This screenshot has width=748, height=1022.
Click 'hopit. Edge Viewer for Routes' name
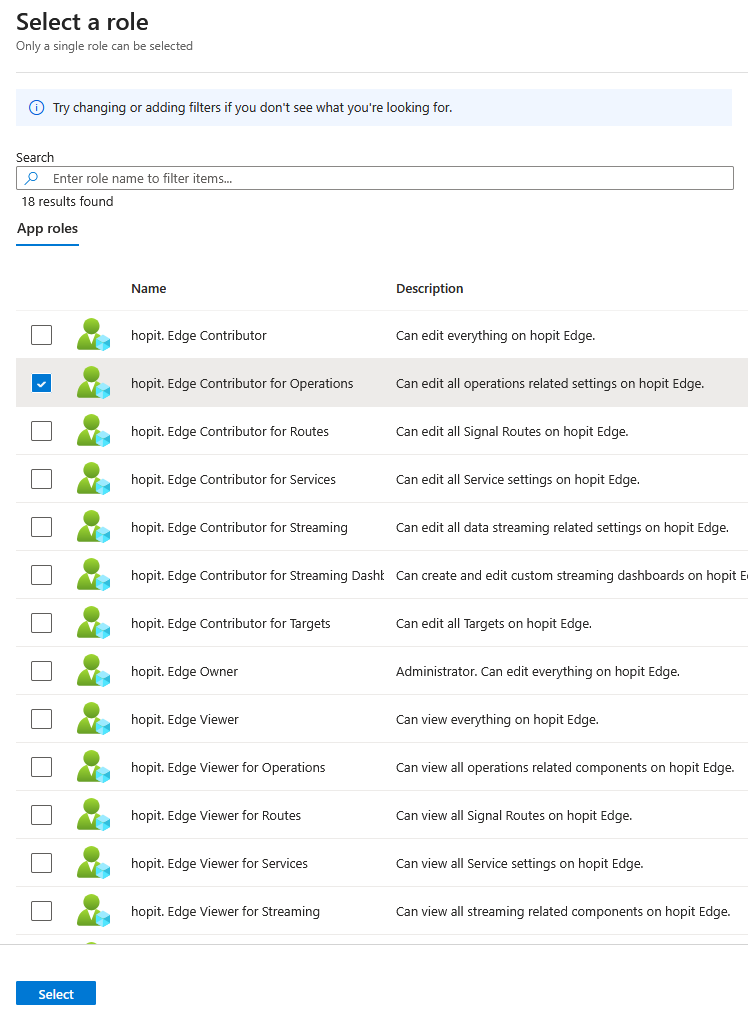click(216, 815)
